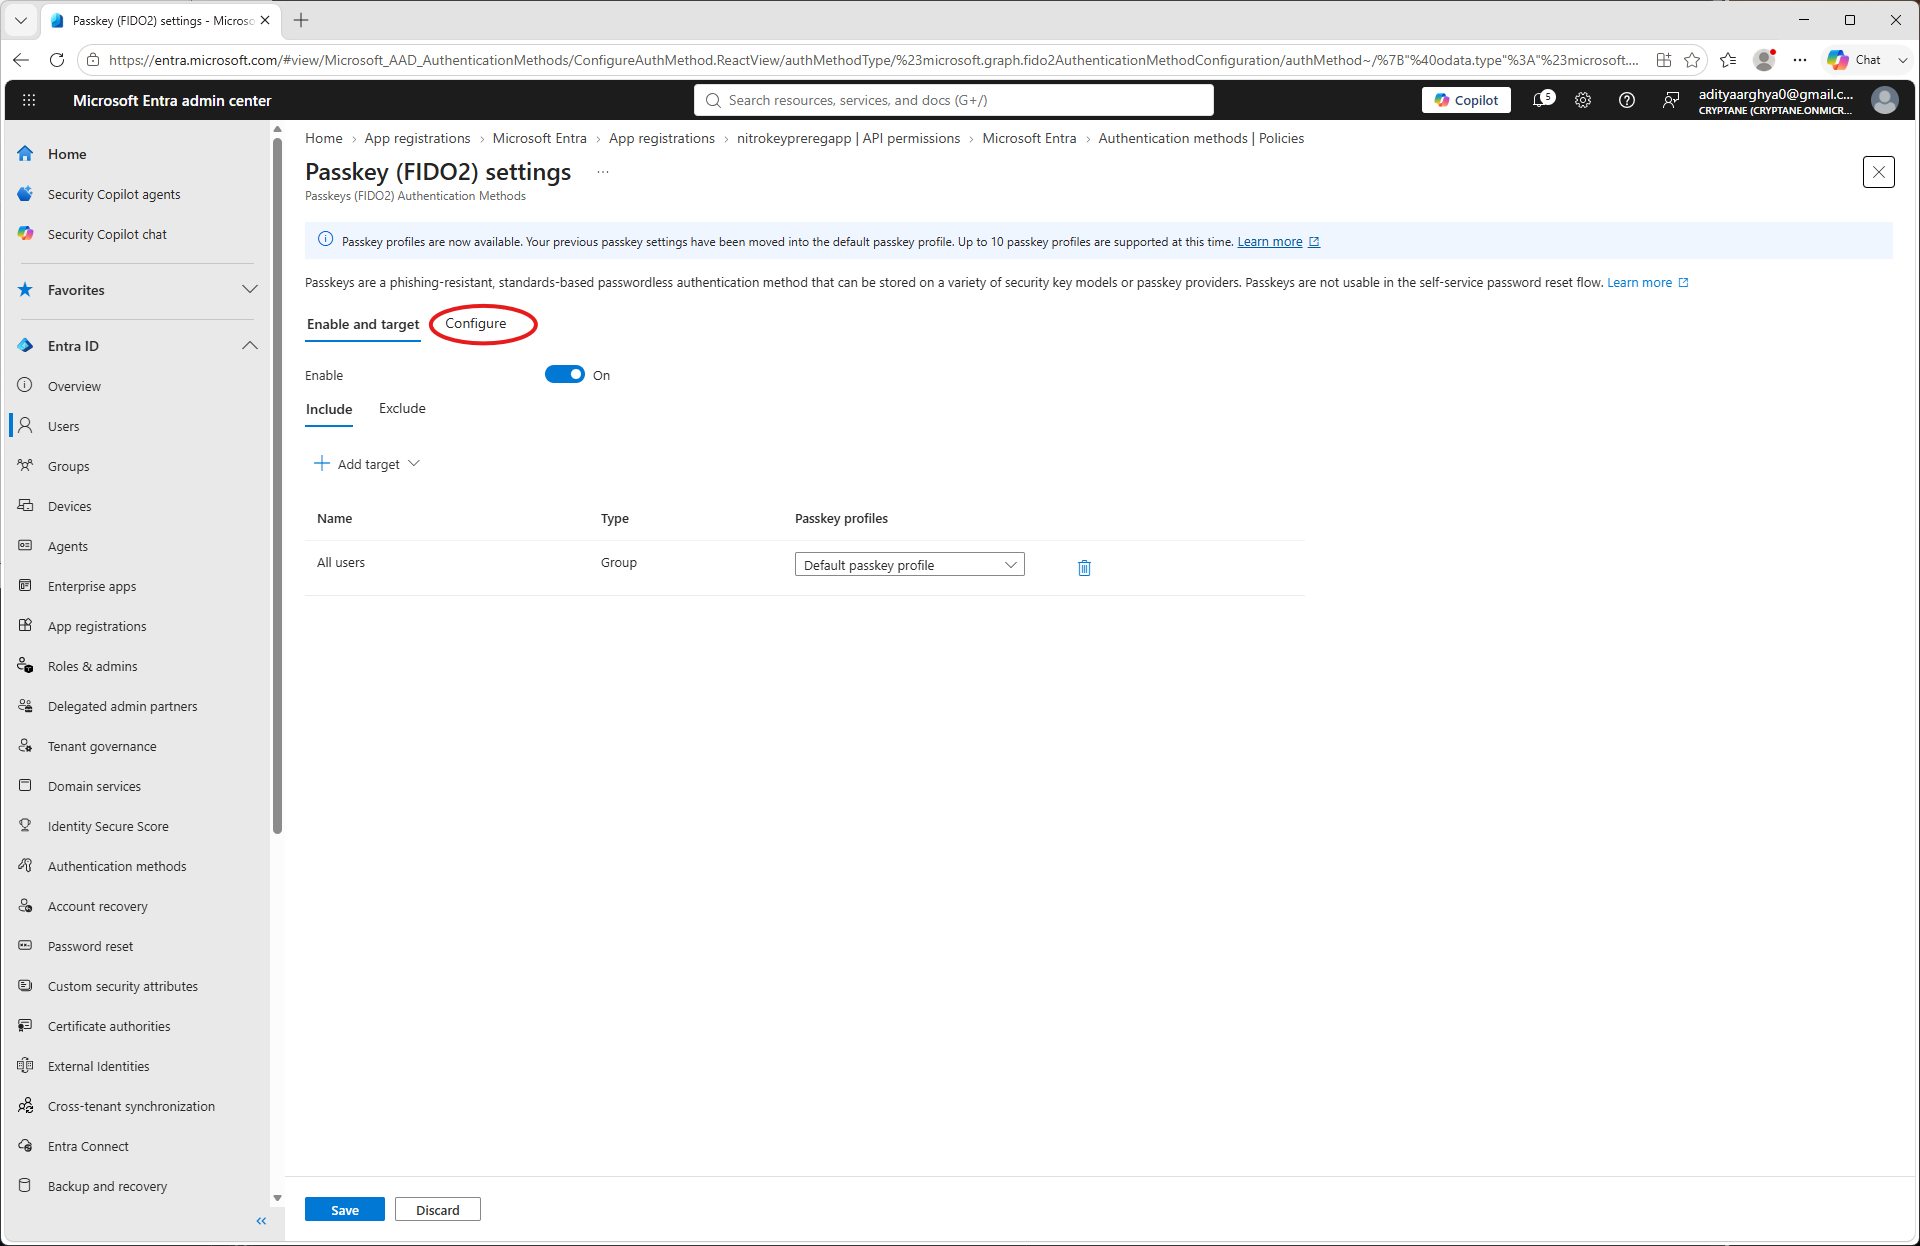Click the Password reset icon
This screenshot has width=1920, height=1246.
25,946
